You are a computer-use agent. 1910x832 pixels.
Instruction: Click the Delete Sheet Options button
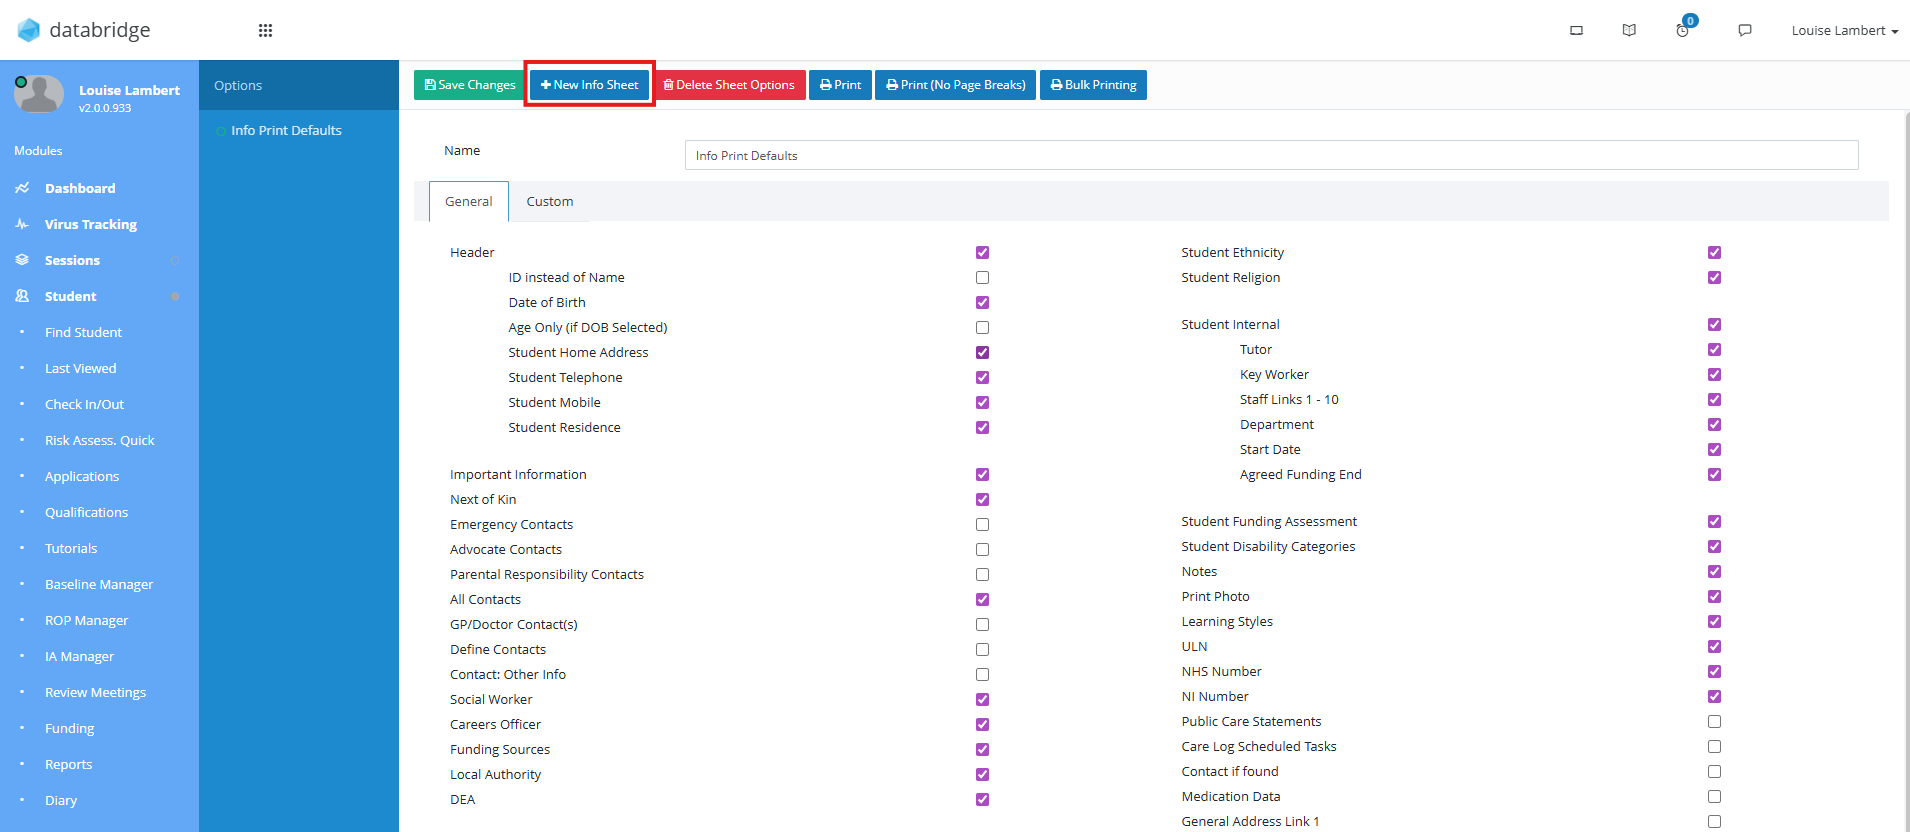(729, 85)
